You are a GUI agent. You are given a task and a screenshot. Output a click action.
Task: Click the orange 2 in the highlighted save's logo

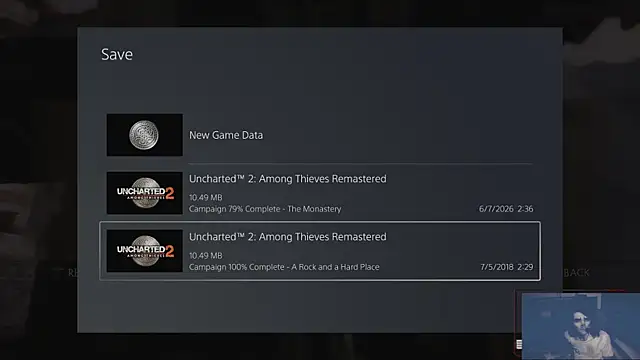click(x=170, y=251)
